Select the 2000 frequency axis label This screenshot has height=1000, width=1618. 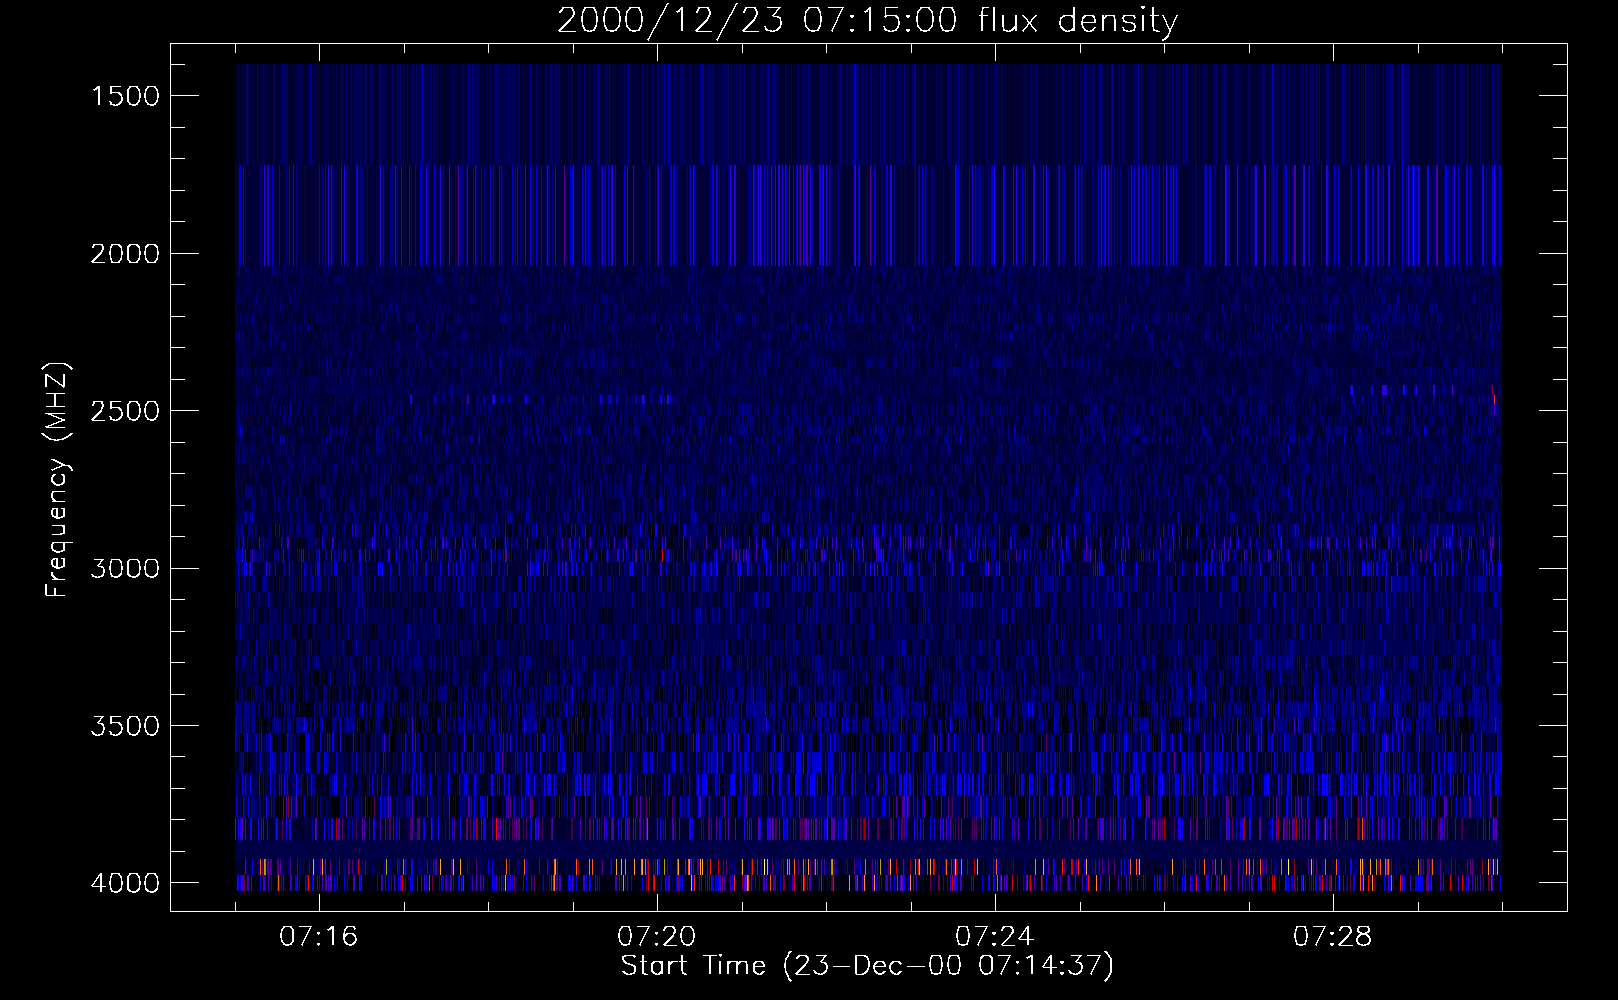125,254
